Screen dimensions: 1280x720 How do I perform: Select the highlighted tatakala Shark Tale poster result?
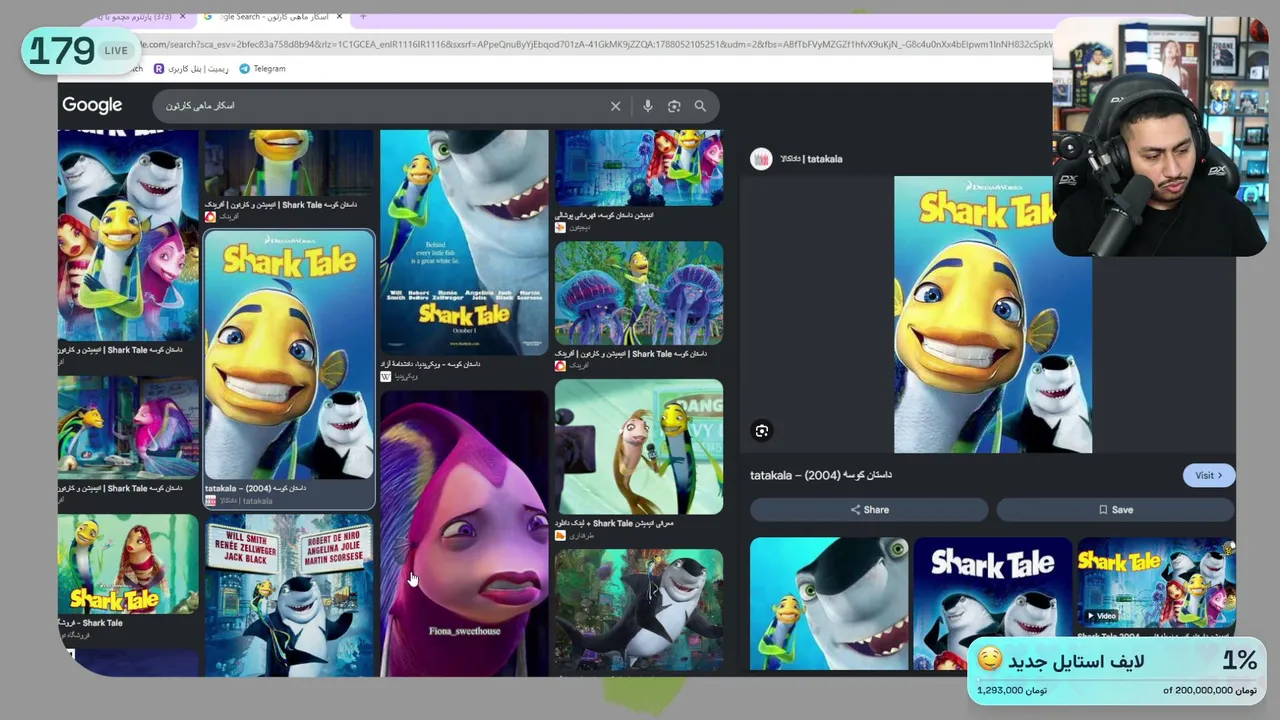(x=289, y=355)
